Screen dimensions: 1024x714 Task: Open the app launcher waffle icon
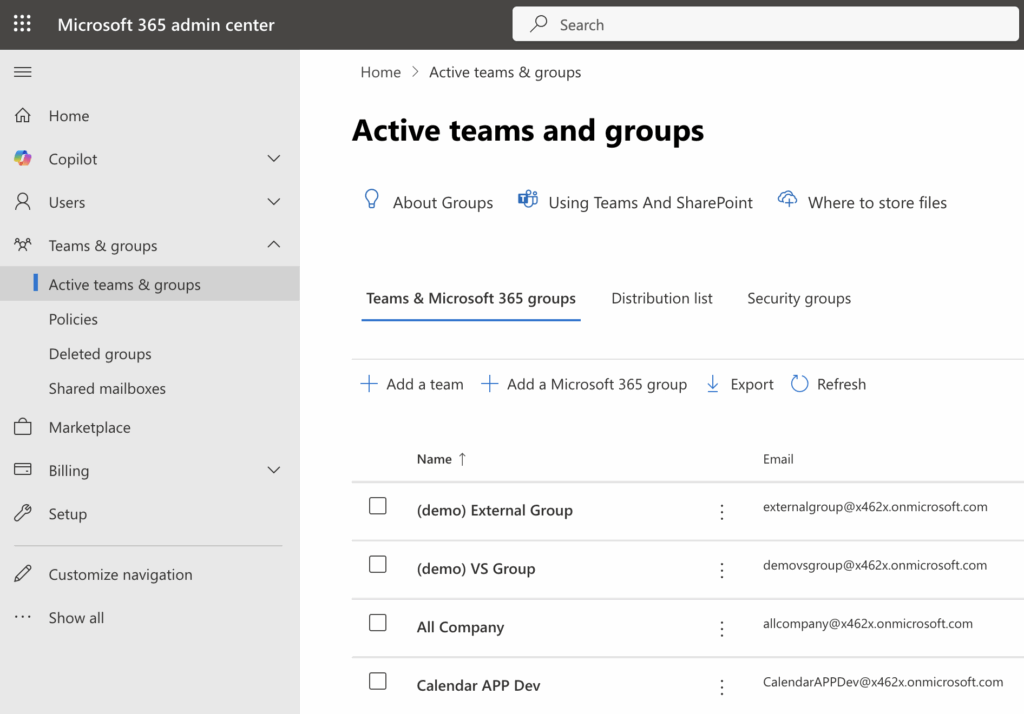pos(22,24)
